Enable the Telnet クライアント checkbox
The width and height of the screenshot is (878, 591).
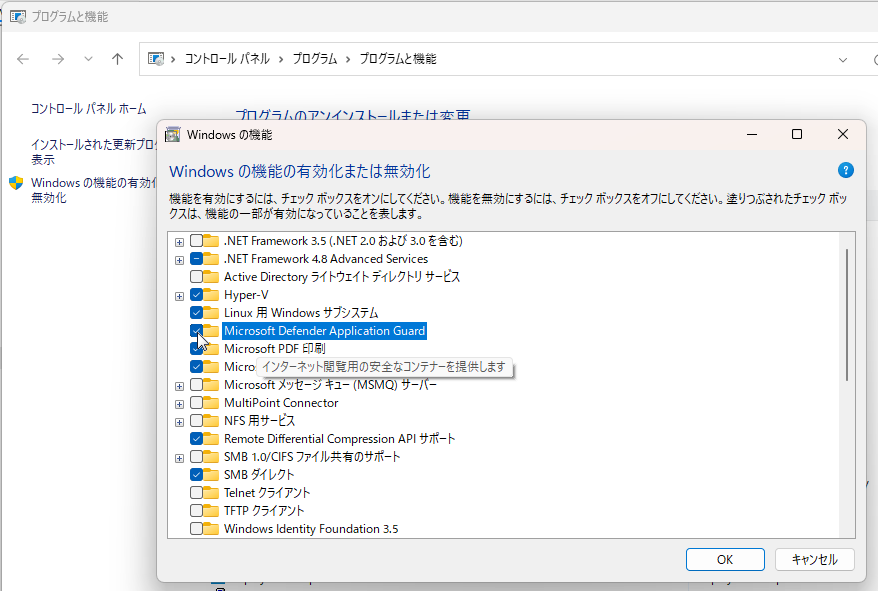point(194,493)
